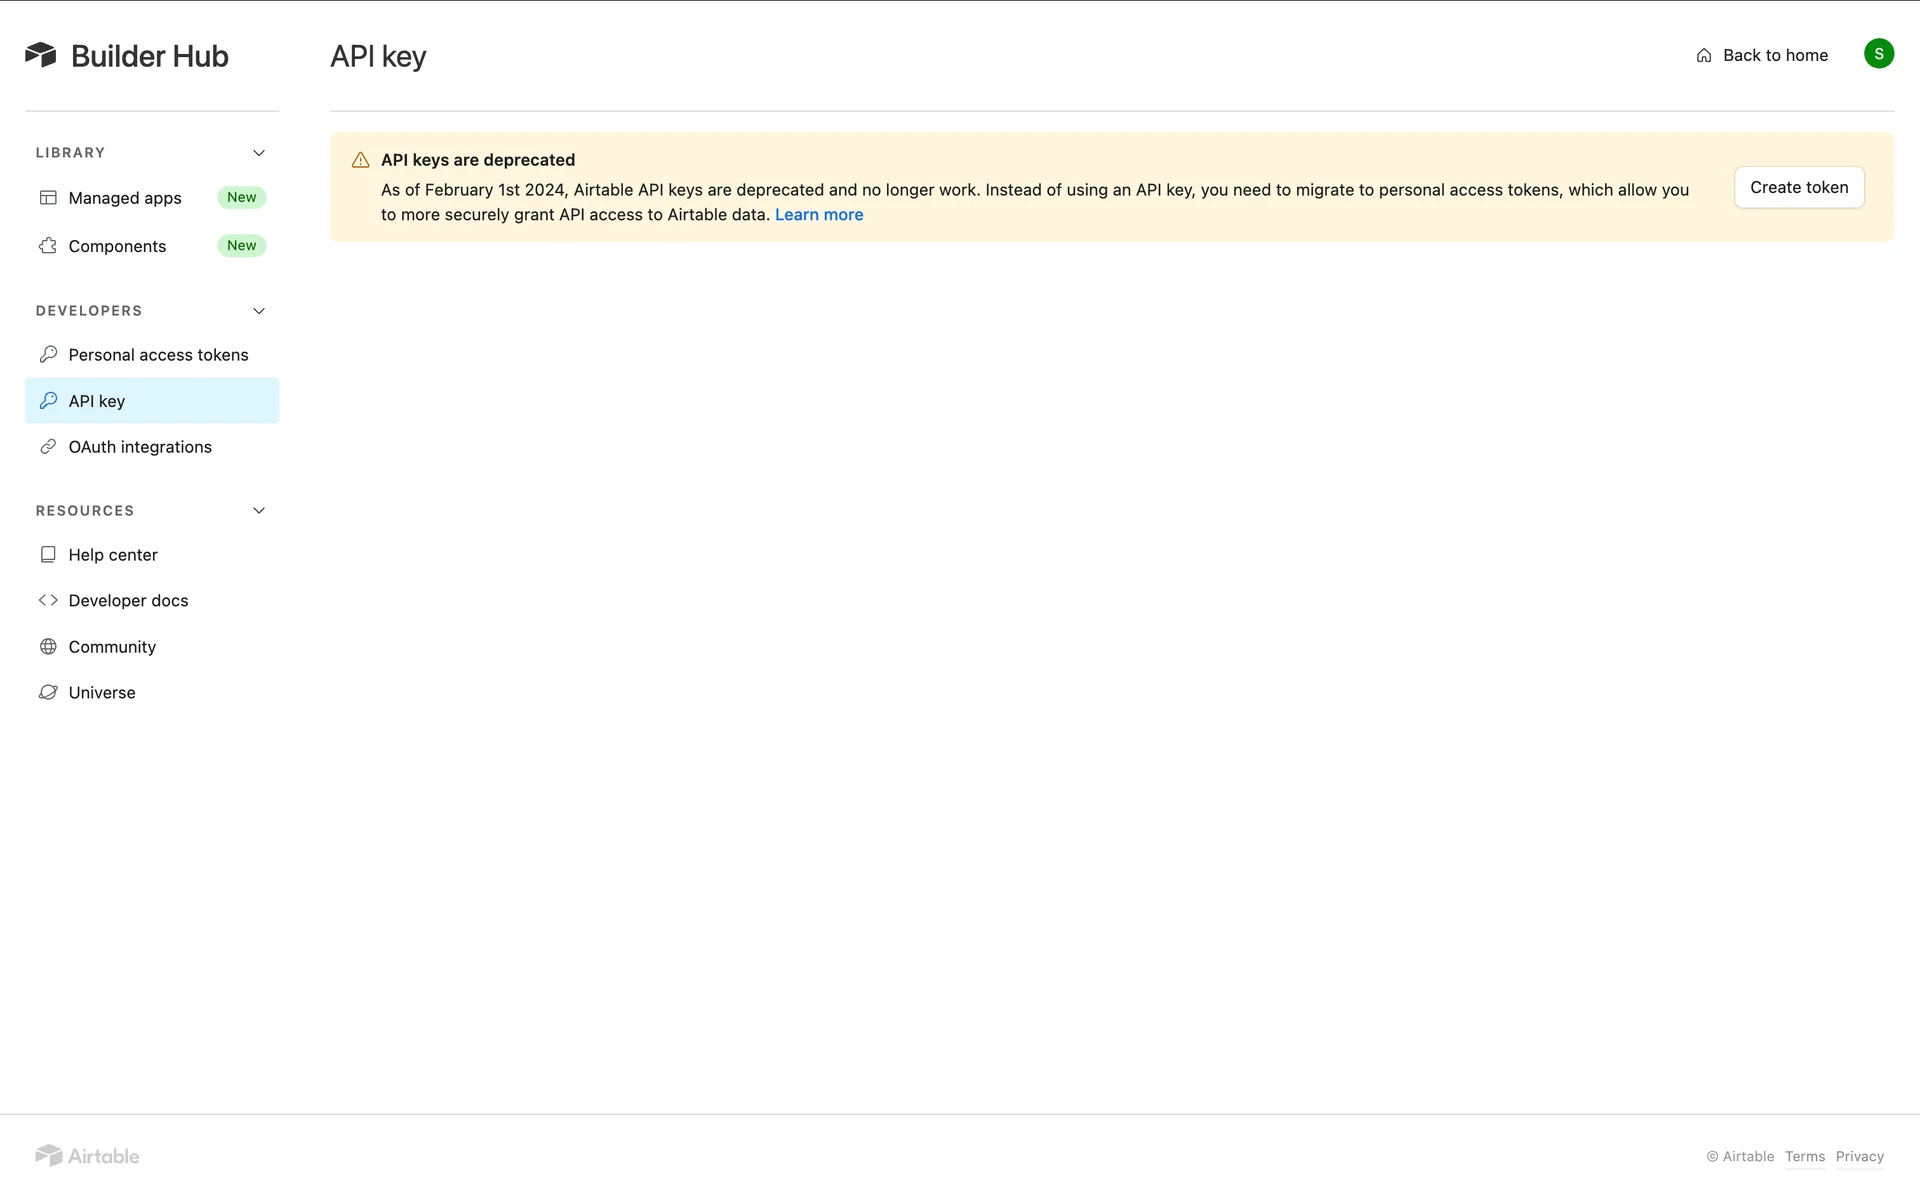The width and height of the screenshot is (1920, 1200).
Task: Click the Universe planet icon
Action: [x=48, y=692]
